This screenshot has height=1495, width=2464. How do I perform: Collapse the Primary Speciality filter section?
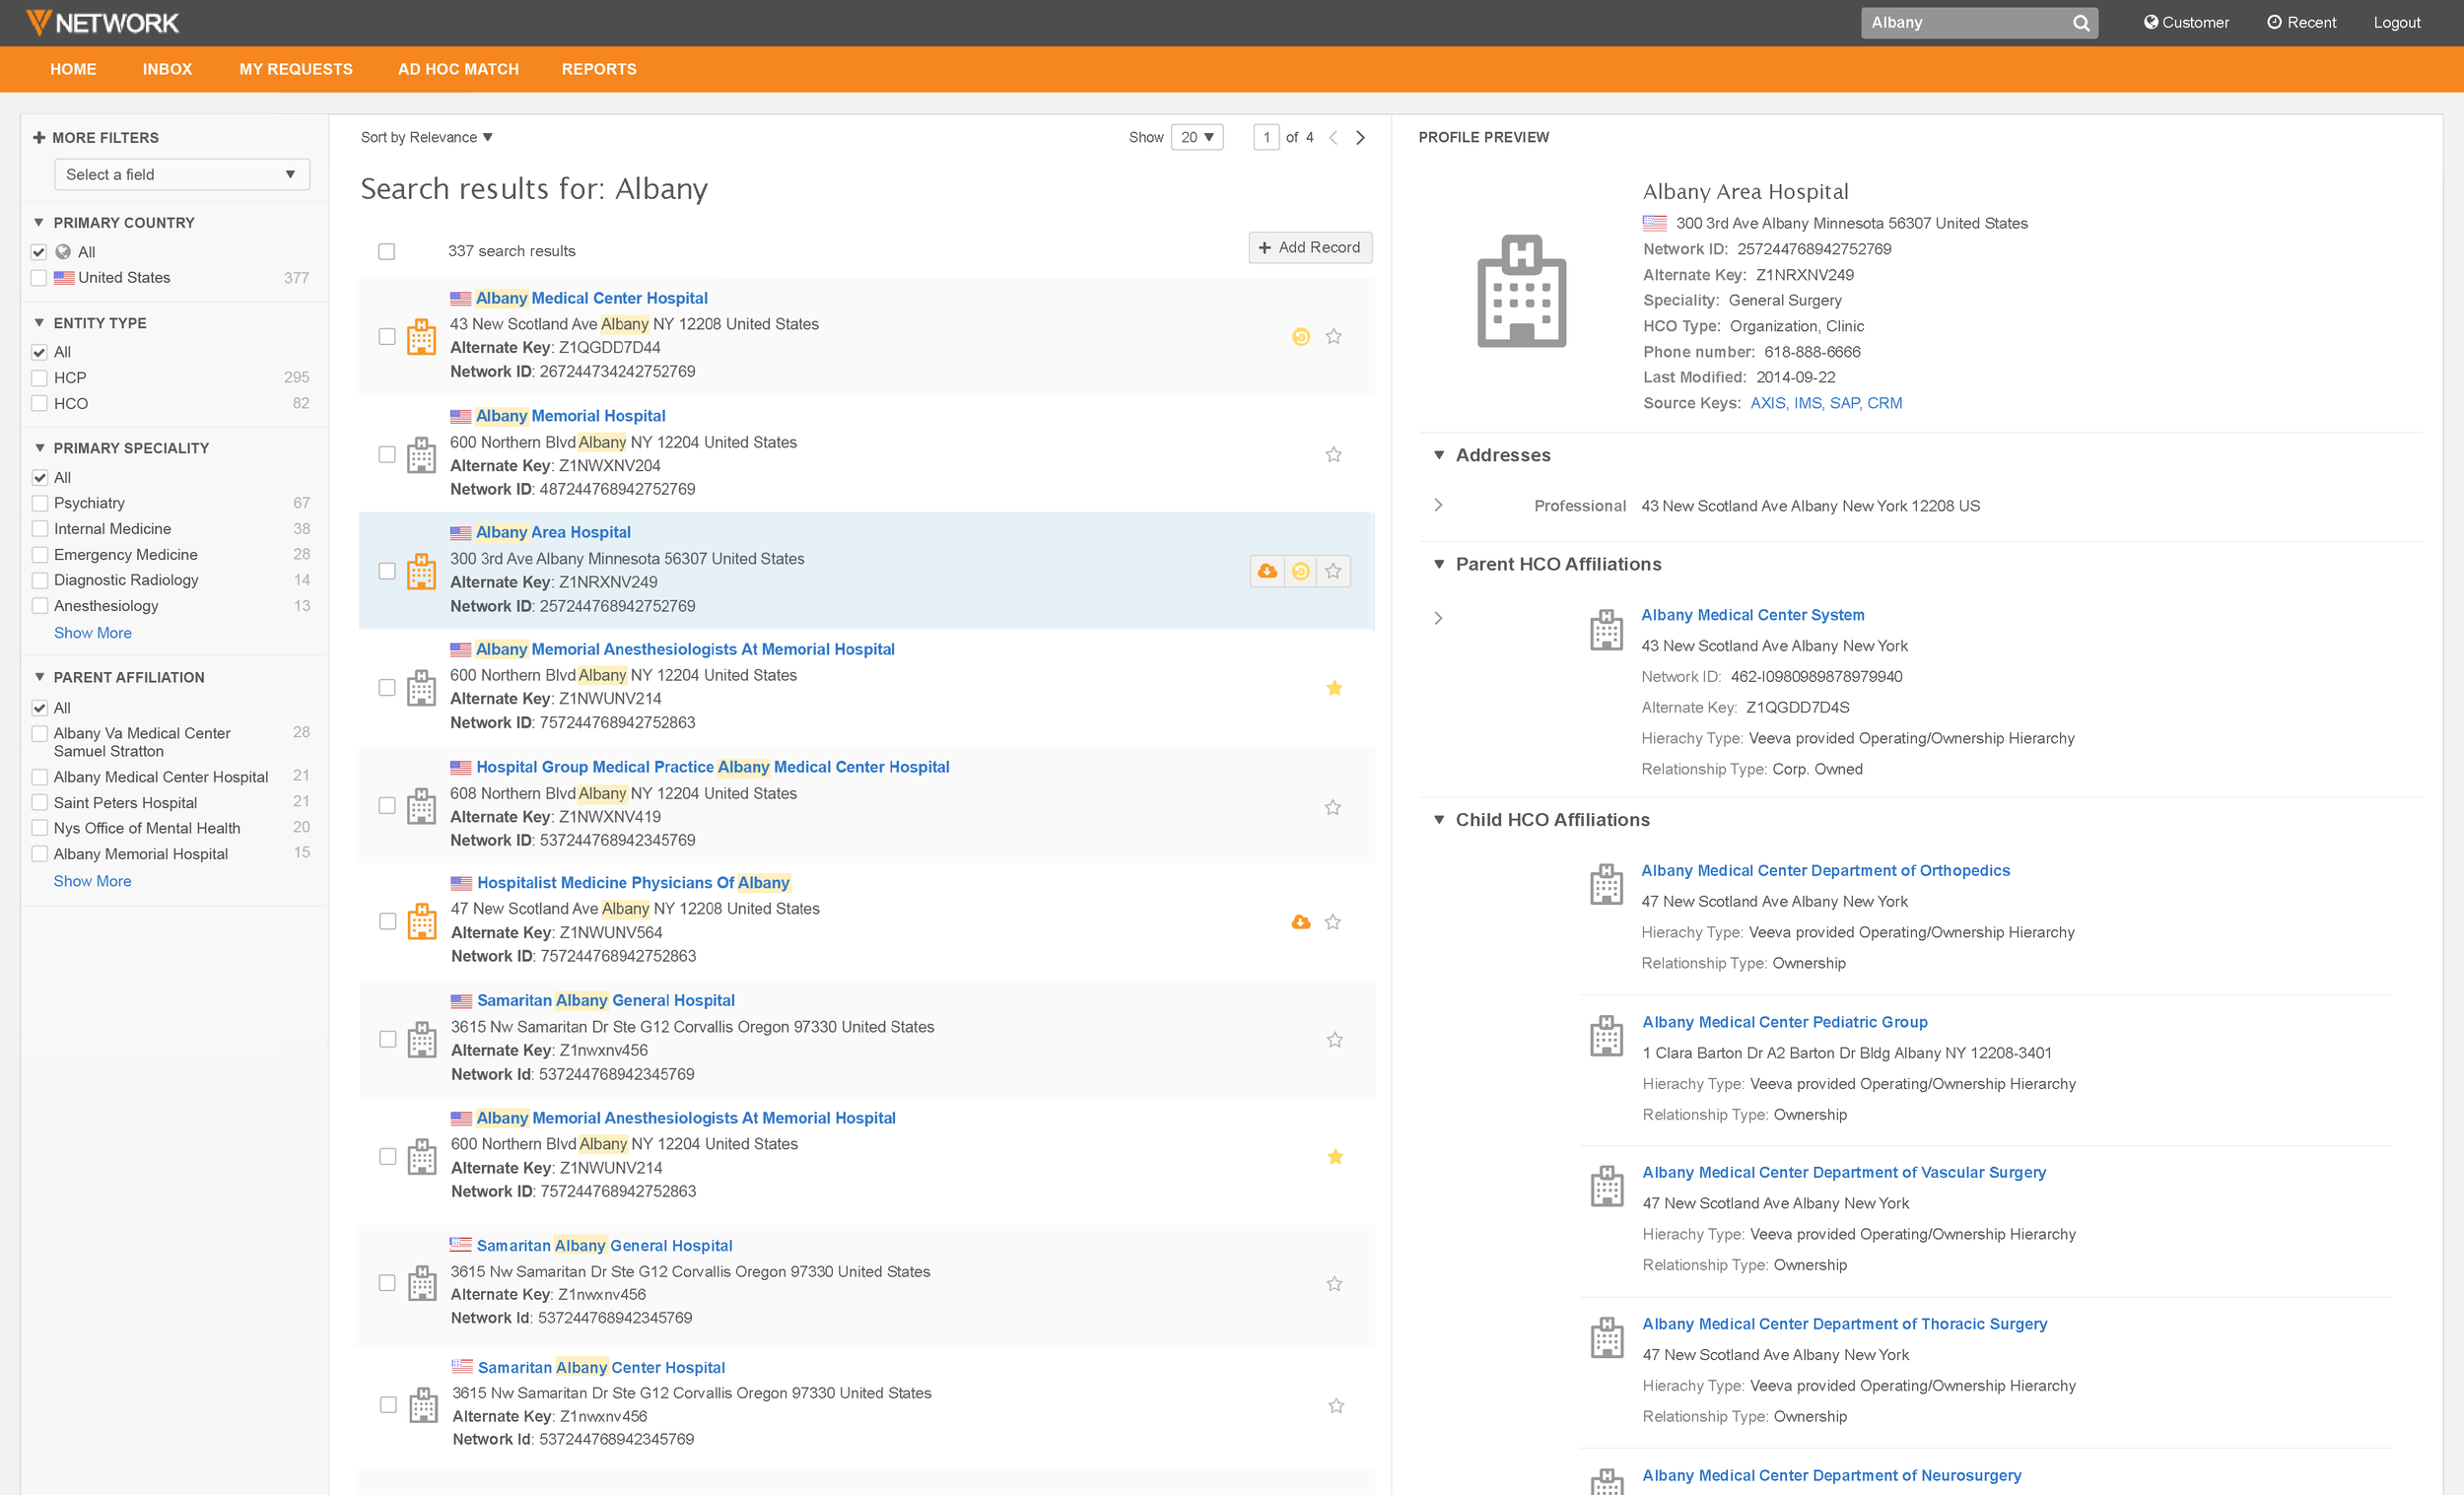38,448
